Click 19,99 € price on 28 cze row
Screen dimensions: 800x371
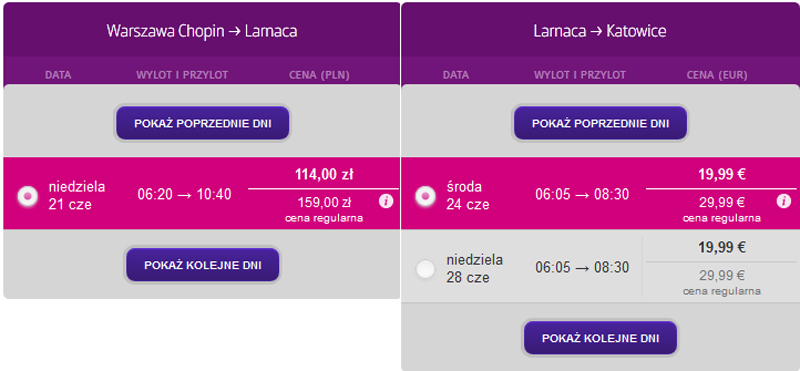coord(722,248)
